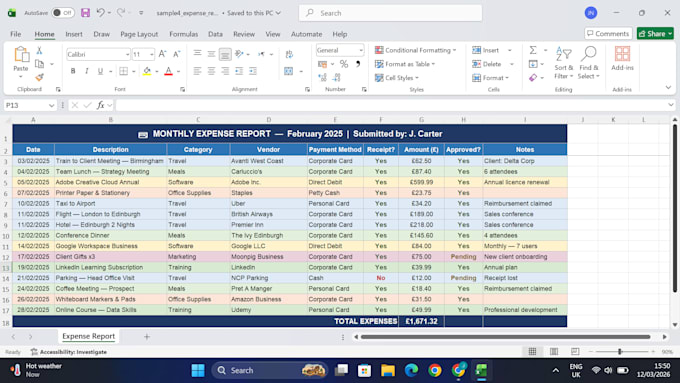
Task: Switch to the Formulas tab
Action: (x=183, y=34)
